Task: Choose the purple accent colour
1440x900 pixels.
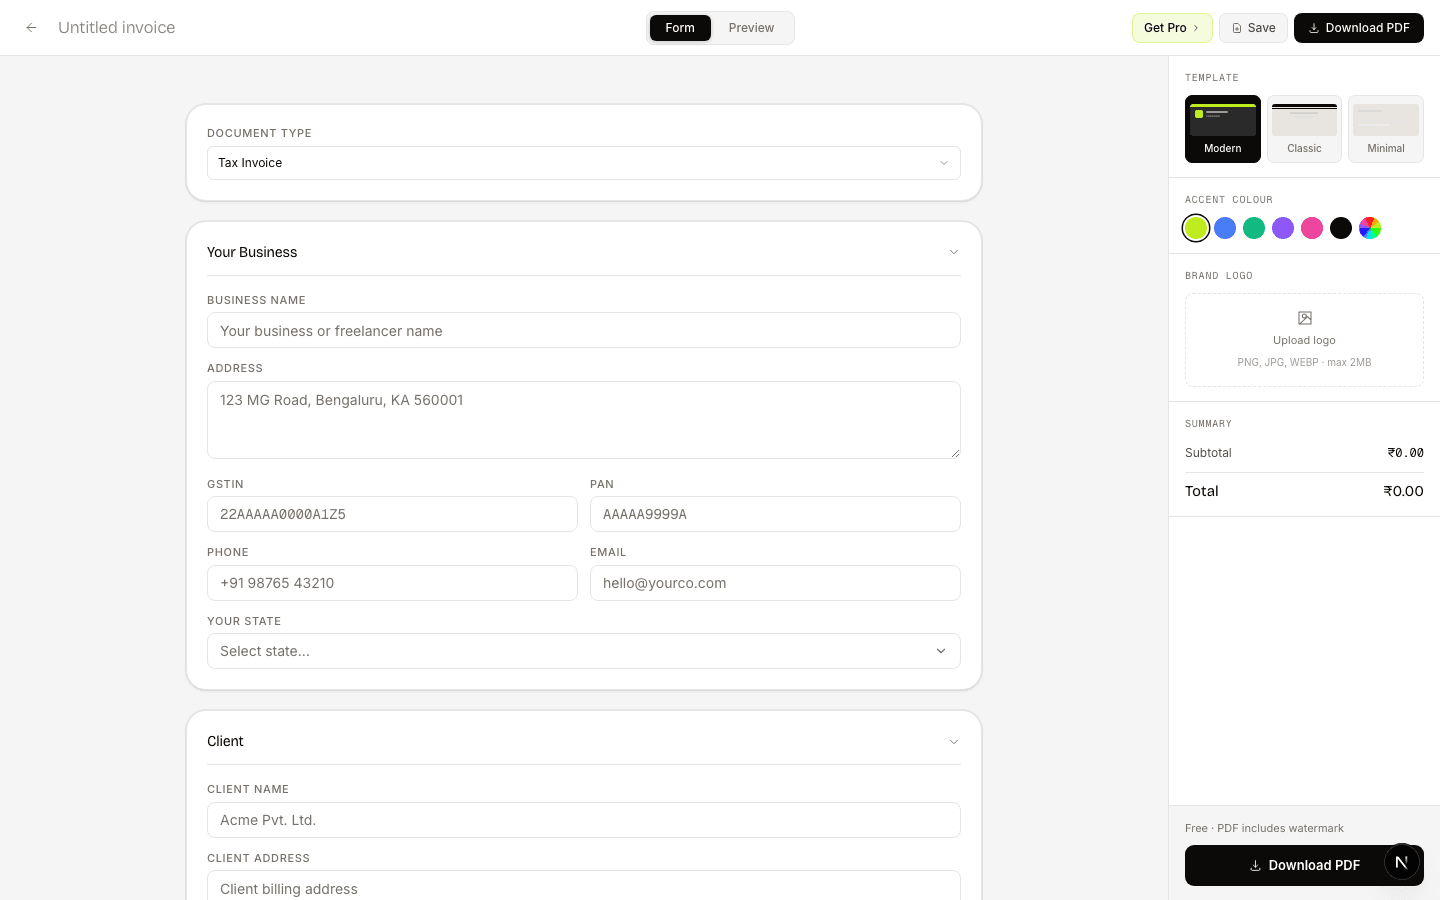Action: click(x=1283, y=228)
